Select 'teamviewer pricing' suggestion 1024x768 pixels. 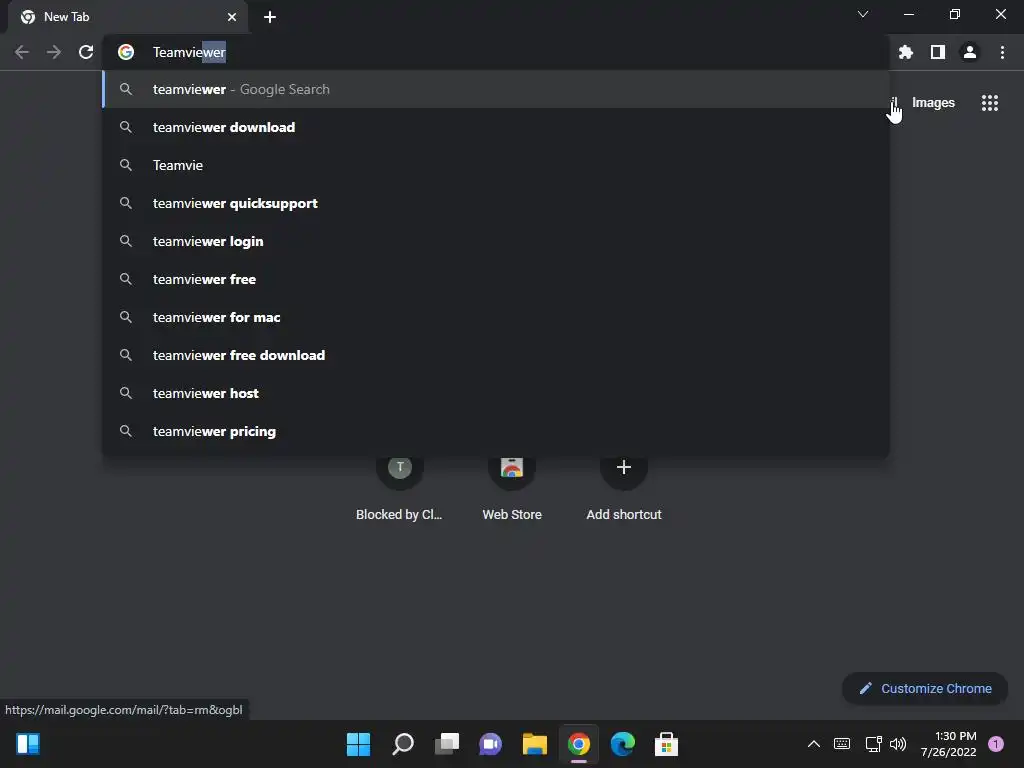tap(496, 431)
